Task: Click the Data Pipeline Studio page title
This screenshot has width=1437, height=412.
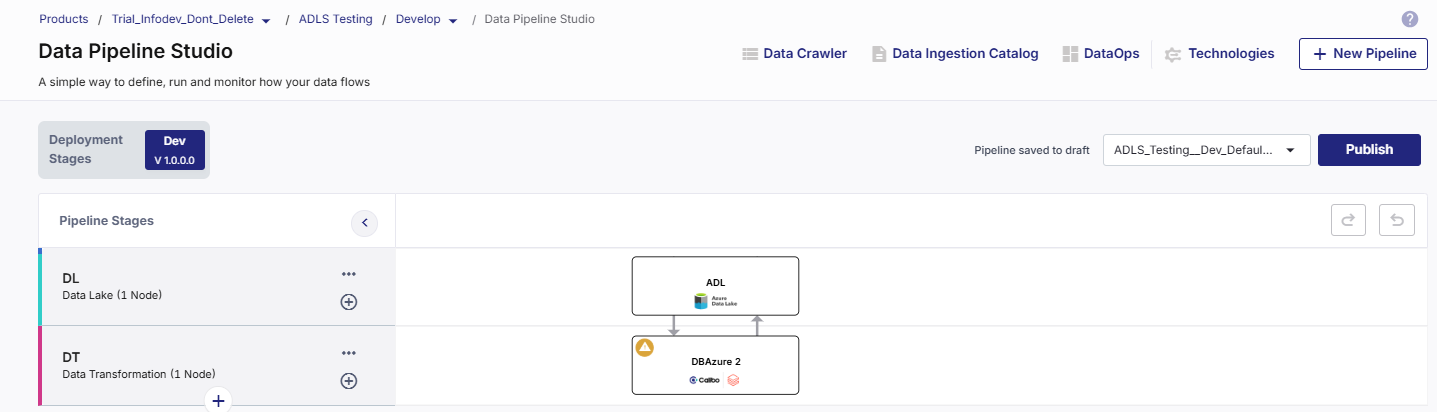Action: tap(135, 51)
